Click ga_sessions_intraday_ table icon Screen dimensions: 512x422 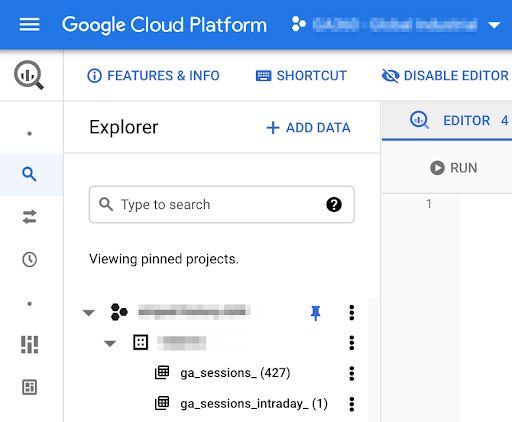[x=162, y=403]
